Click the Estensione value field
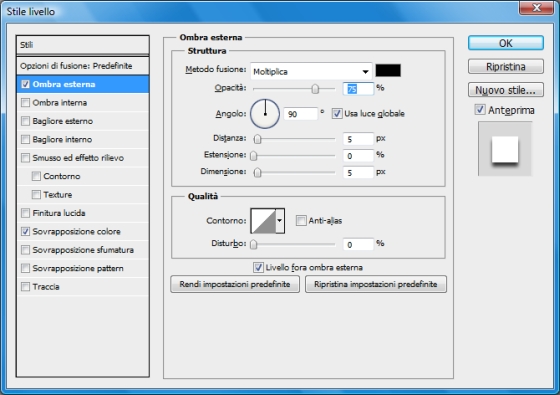Screen dimensions: 560x395 [x=358, y=156]
